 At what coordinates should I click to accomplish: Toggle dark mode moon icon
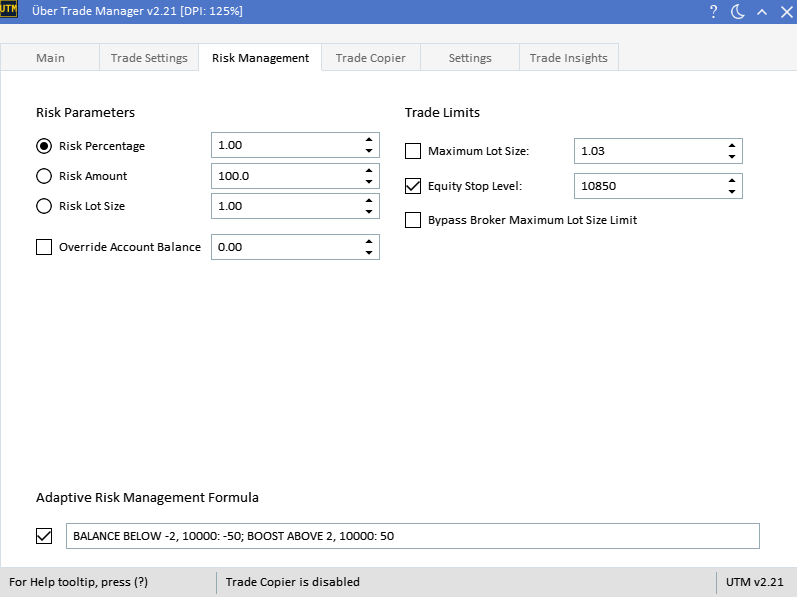[738, 11]
